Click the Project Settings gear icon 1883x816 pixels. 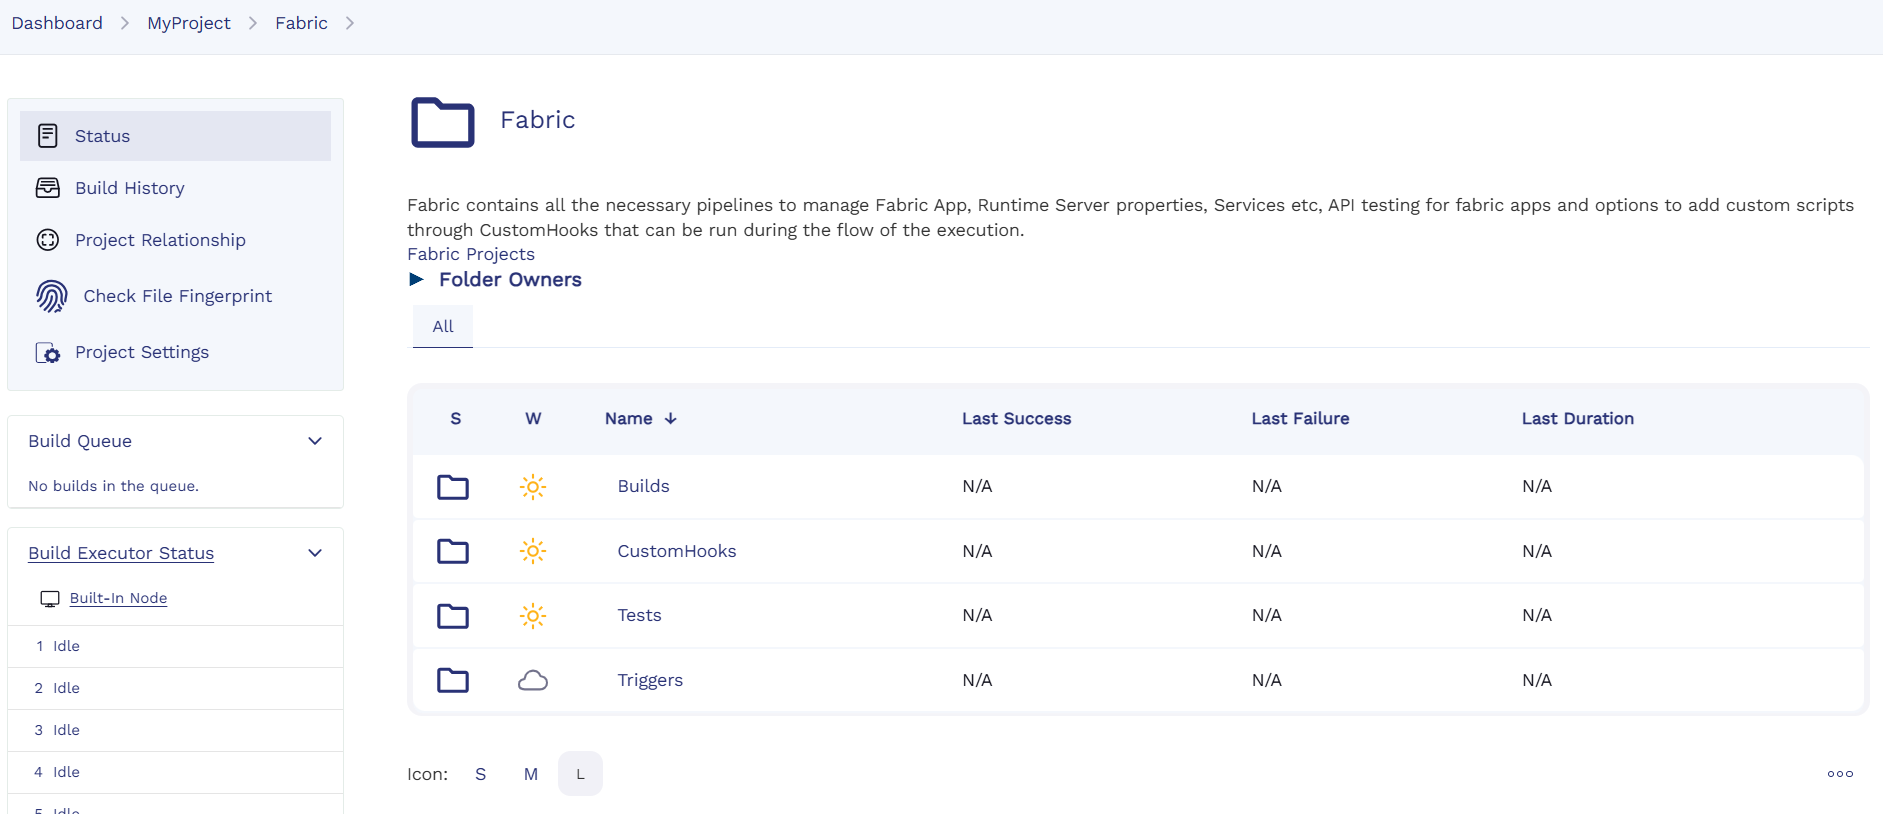point(48,353)
